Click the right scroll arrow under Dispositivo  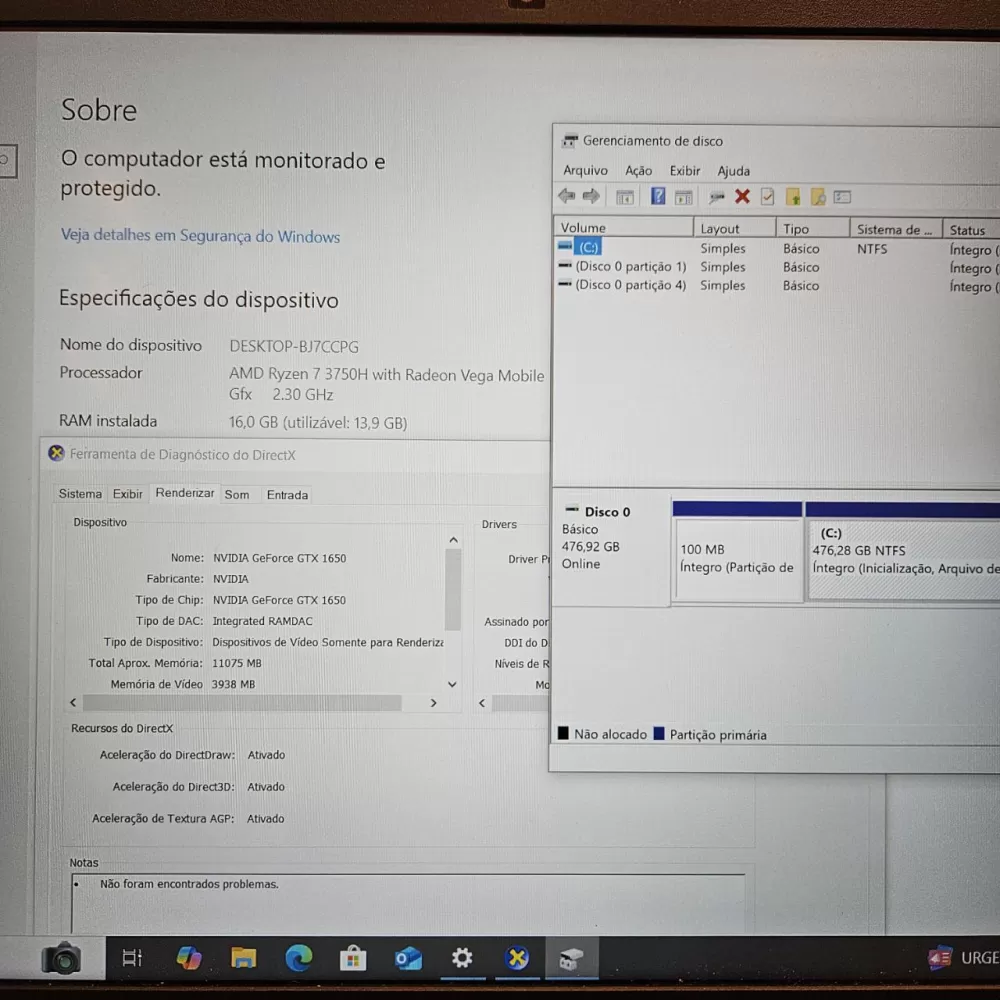(434, 703)
